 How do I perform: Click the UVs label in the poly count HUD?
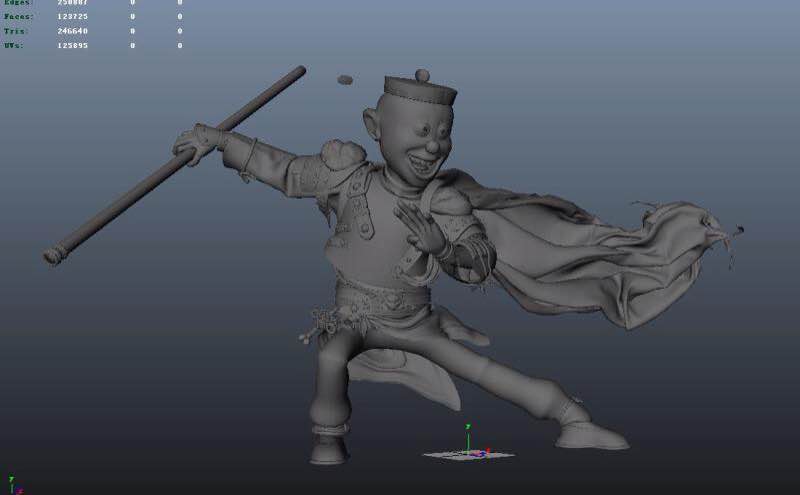(x=14, y=45)
